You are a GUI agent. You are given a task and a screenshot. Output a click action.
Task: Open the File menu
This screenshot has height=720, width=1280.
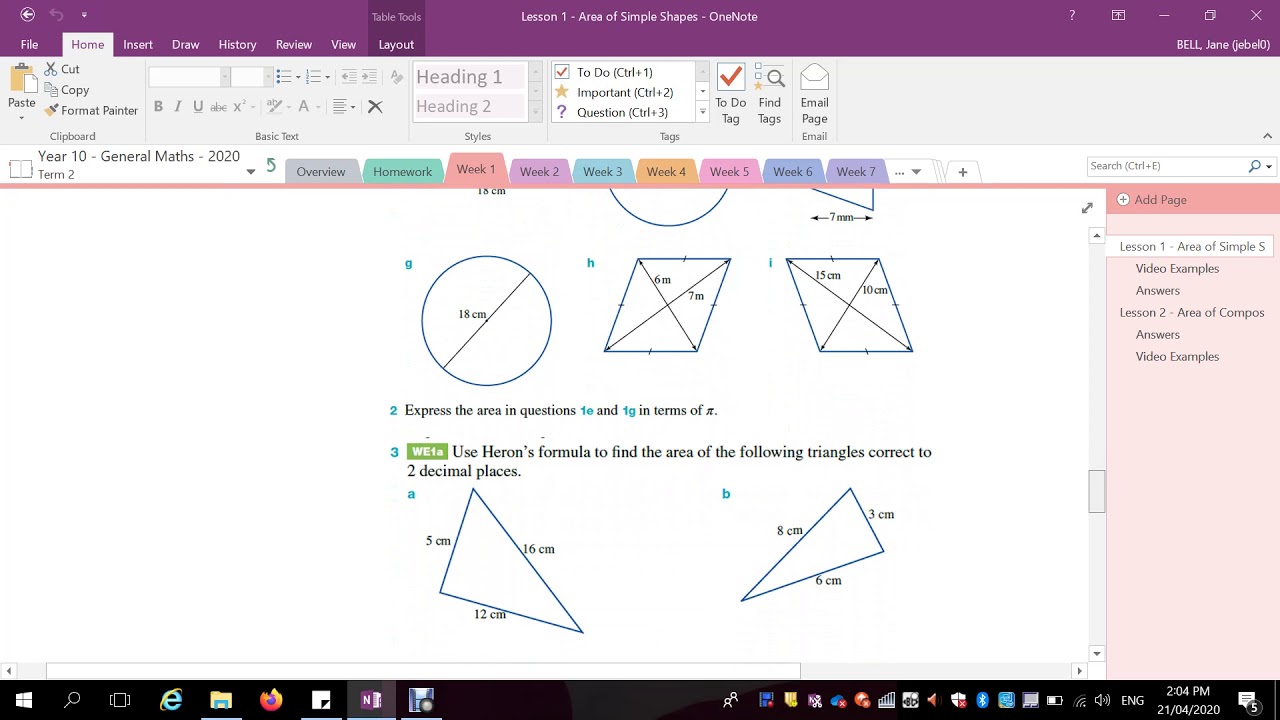pyautogui.click(x=30, y=44)
